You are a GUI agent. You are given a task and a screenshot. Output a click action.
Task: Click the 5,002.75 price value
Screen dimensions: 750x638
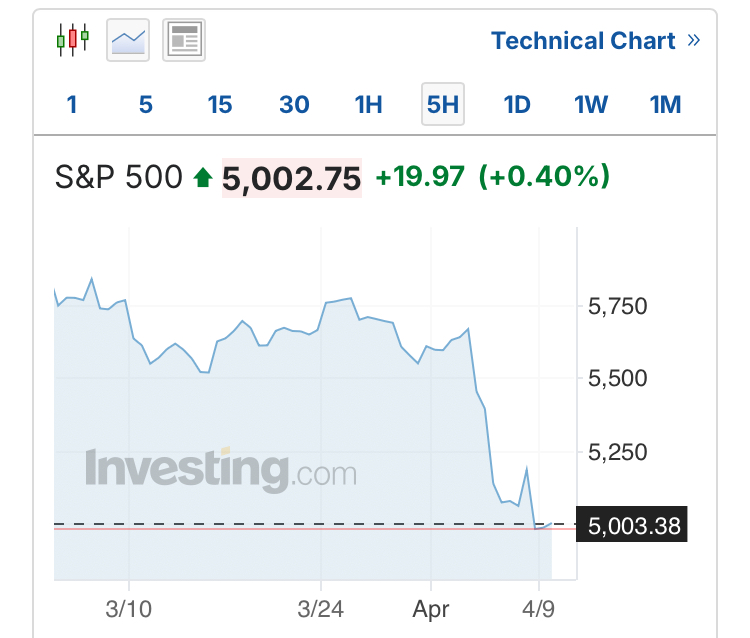click(292, 178)
